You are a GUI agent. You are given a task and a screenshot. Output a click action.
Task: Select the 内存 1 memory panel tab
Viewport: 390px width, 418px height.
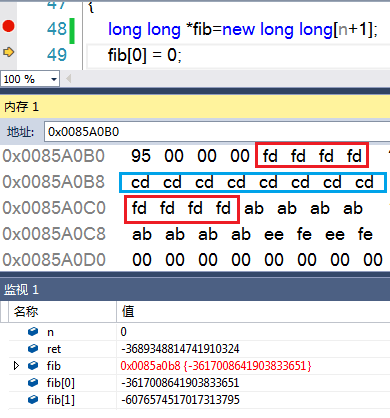21,107
